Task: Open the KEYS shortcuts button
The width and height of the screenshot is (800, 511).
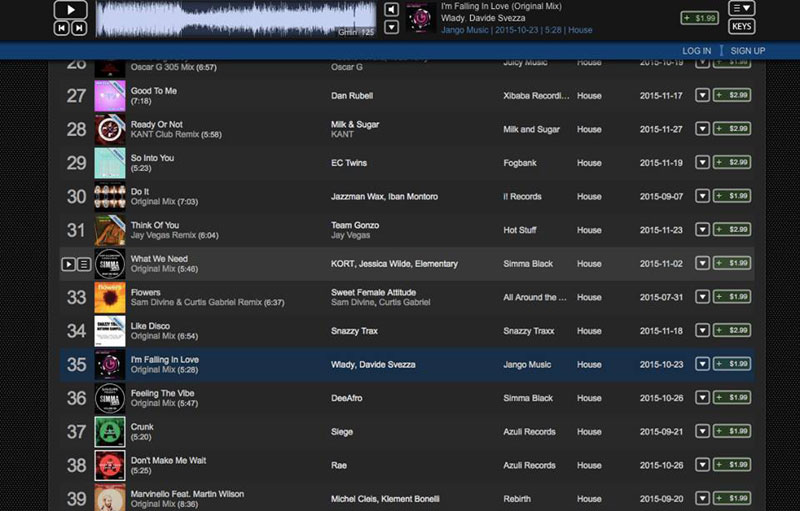Action: click(x=741, y=27)
